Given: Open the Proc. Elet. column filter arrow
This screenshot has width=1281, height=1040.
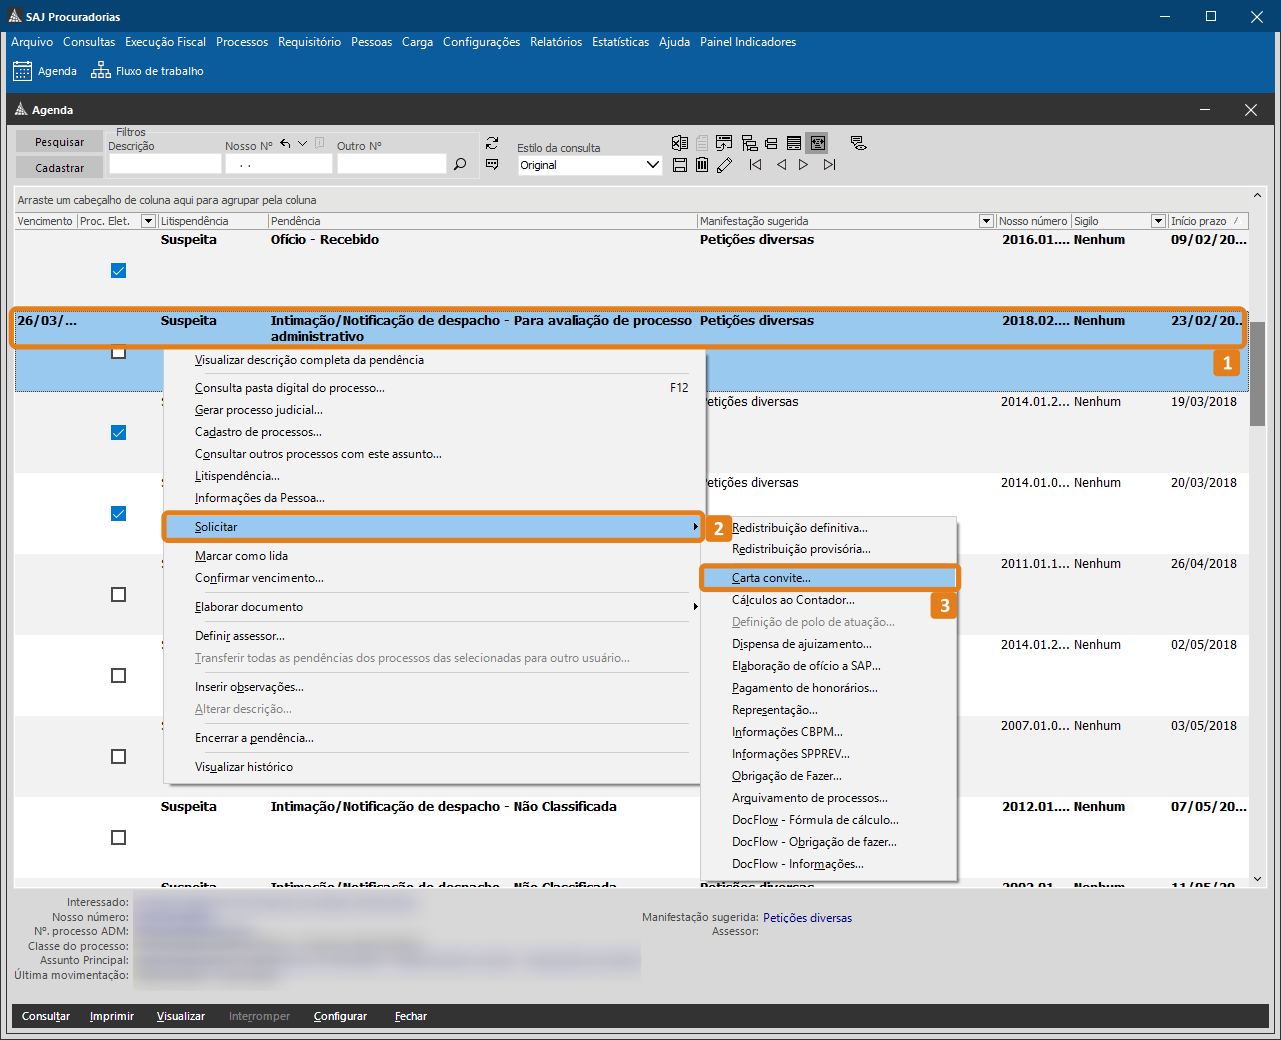Looking at the screenshot, I should pos(149,221).
